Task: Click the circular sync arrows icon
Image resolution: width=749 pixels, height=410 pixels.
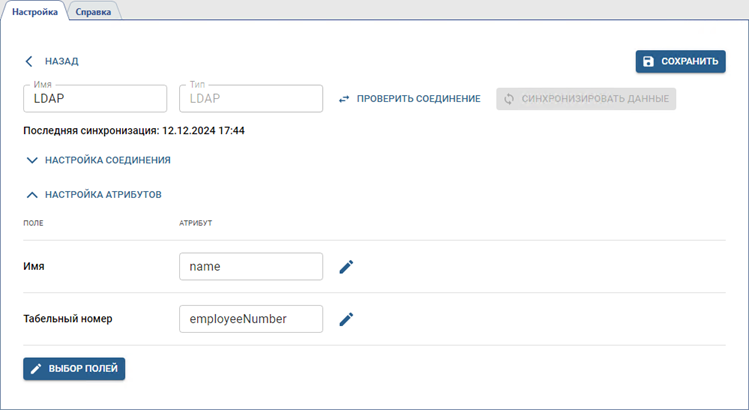Action: [509, 99]
